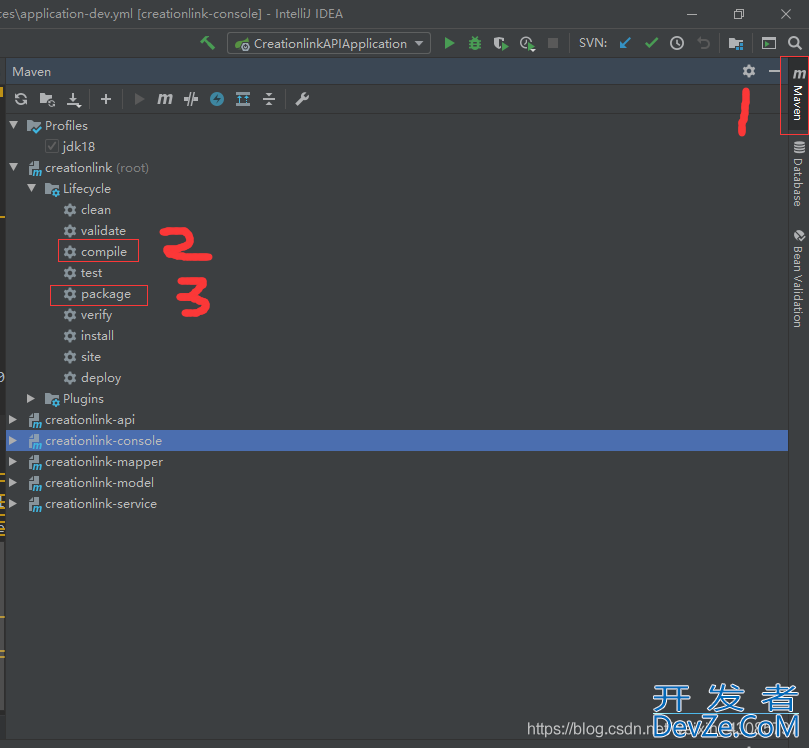
Task: Collapse the creationlink (root) node
Action: coord(14,167)
